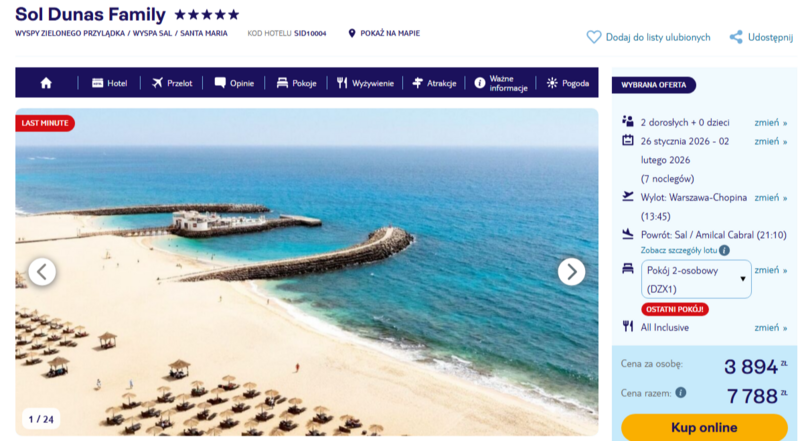The height and width of the screenshot is (441, 800).
Task: Click info icon next to Cena razem
Action: (x=681, y=393)
